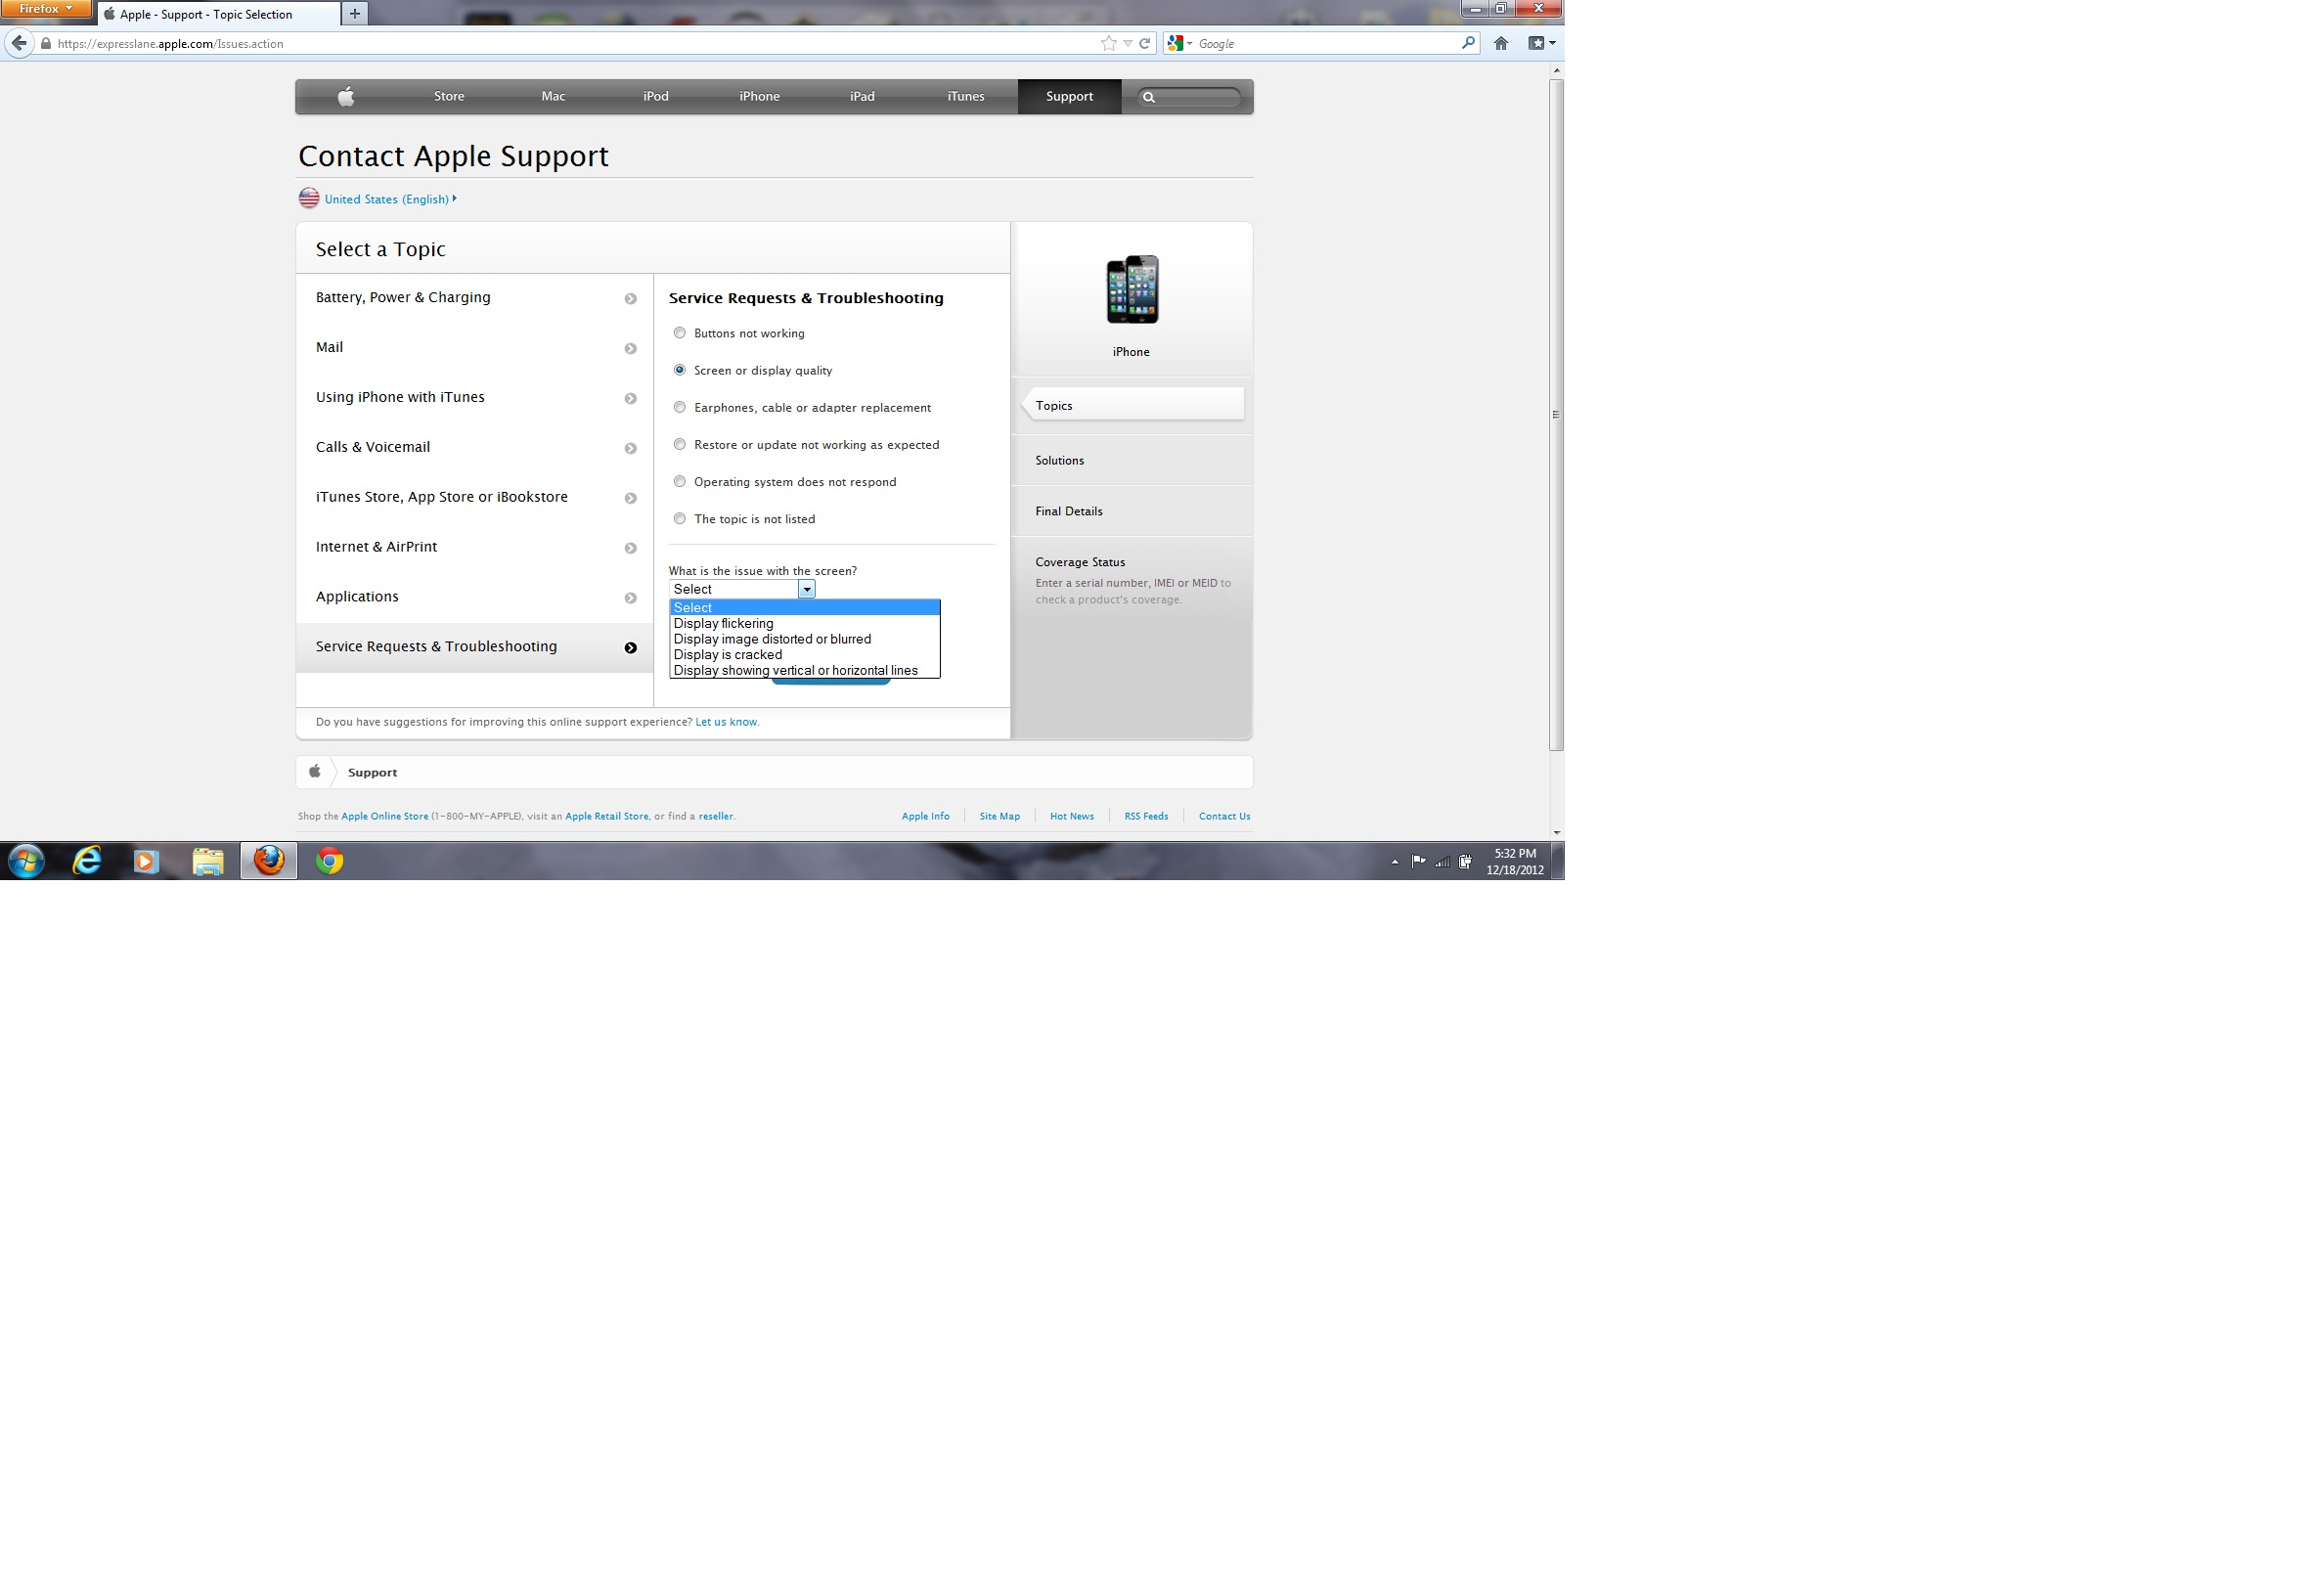The width and height of the screenshot is (2308, 1596).
Task: Click the browser URL address field
Action: [x=575, y=43]
